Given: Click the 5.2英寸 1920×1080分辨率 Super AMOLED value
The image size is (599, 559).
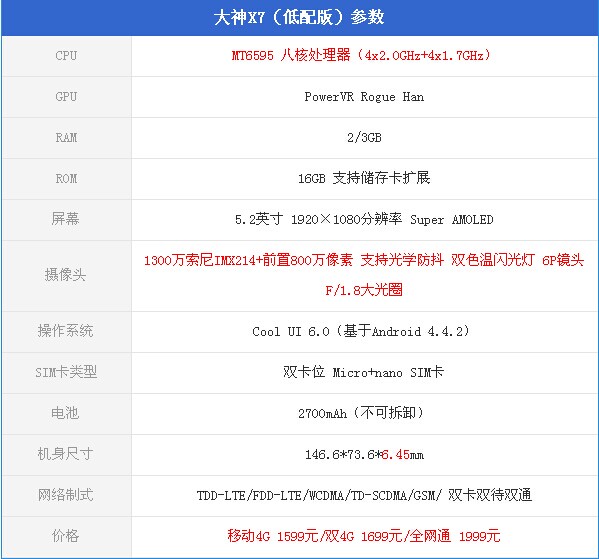Looking at the screenshot, I should pyautogui.click(x=364, y=219).
